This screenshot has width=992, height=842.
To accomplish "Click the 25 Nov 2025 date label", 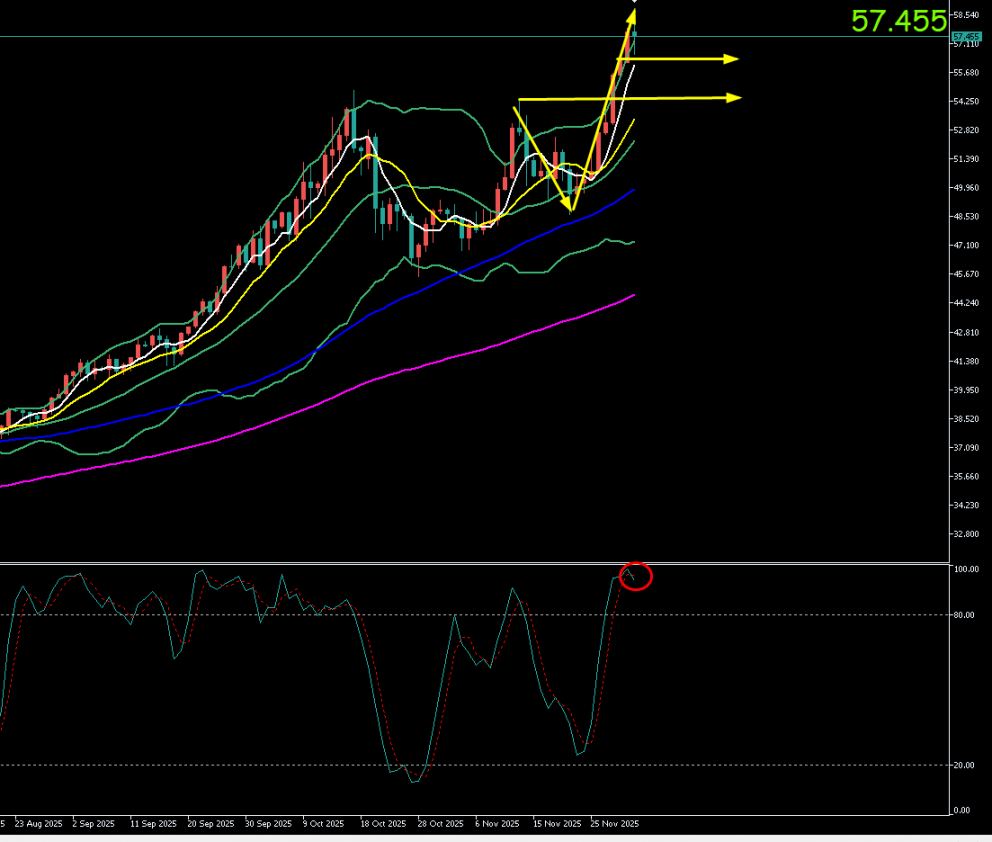I will click(x=614, y=824).
